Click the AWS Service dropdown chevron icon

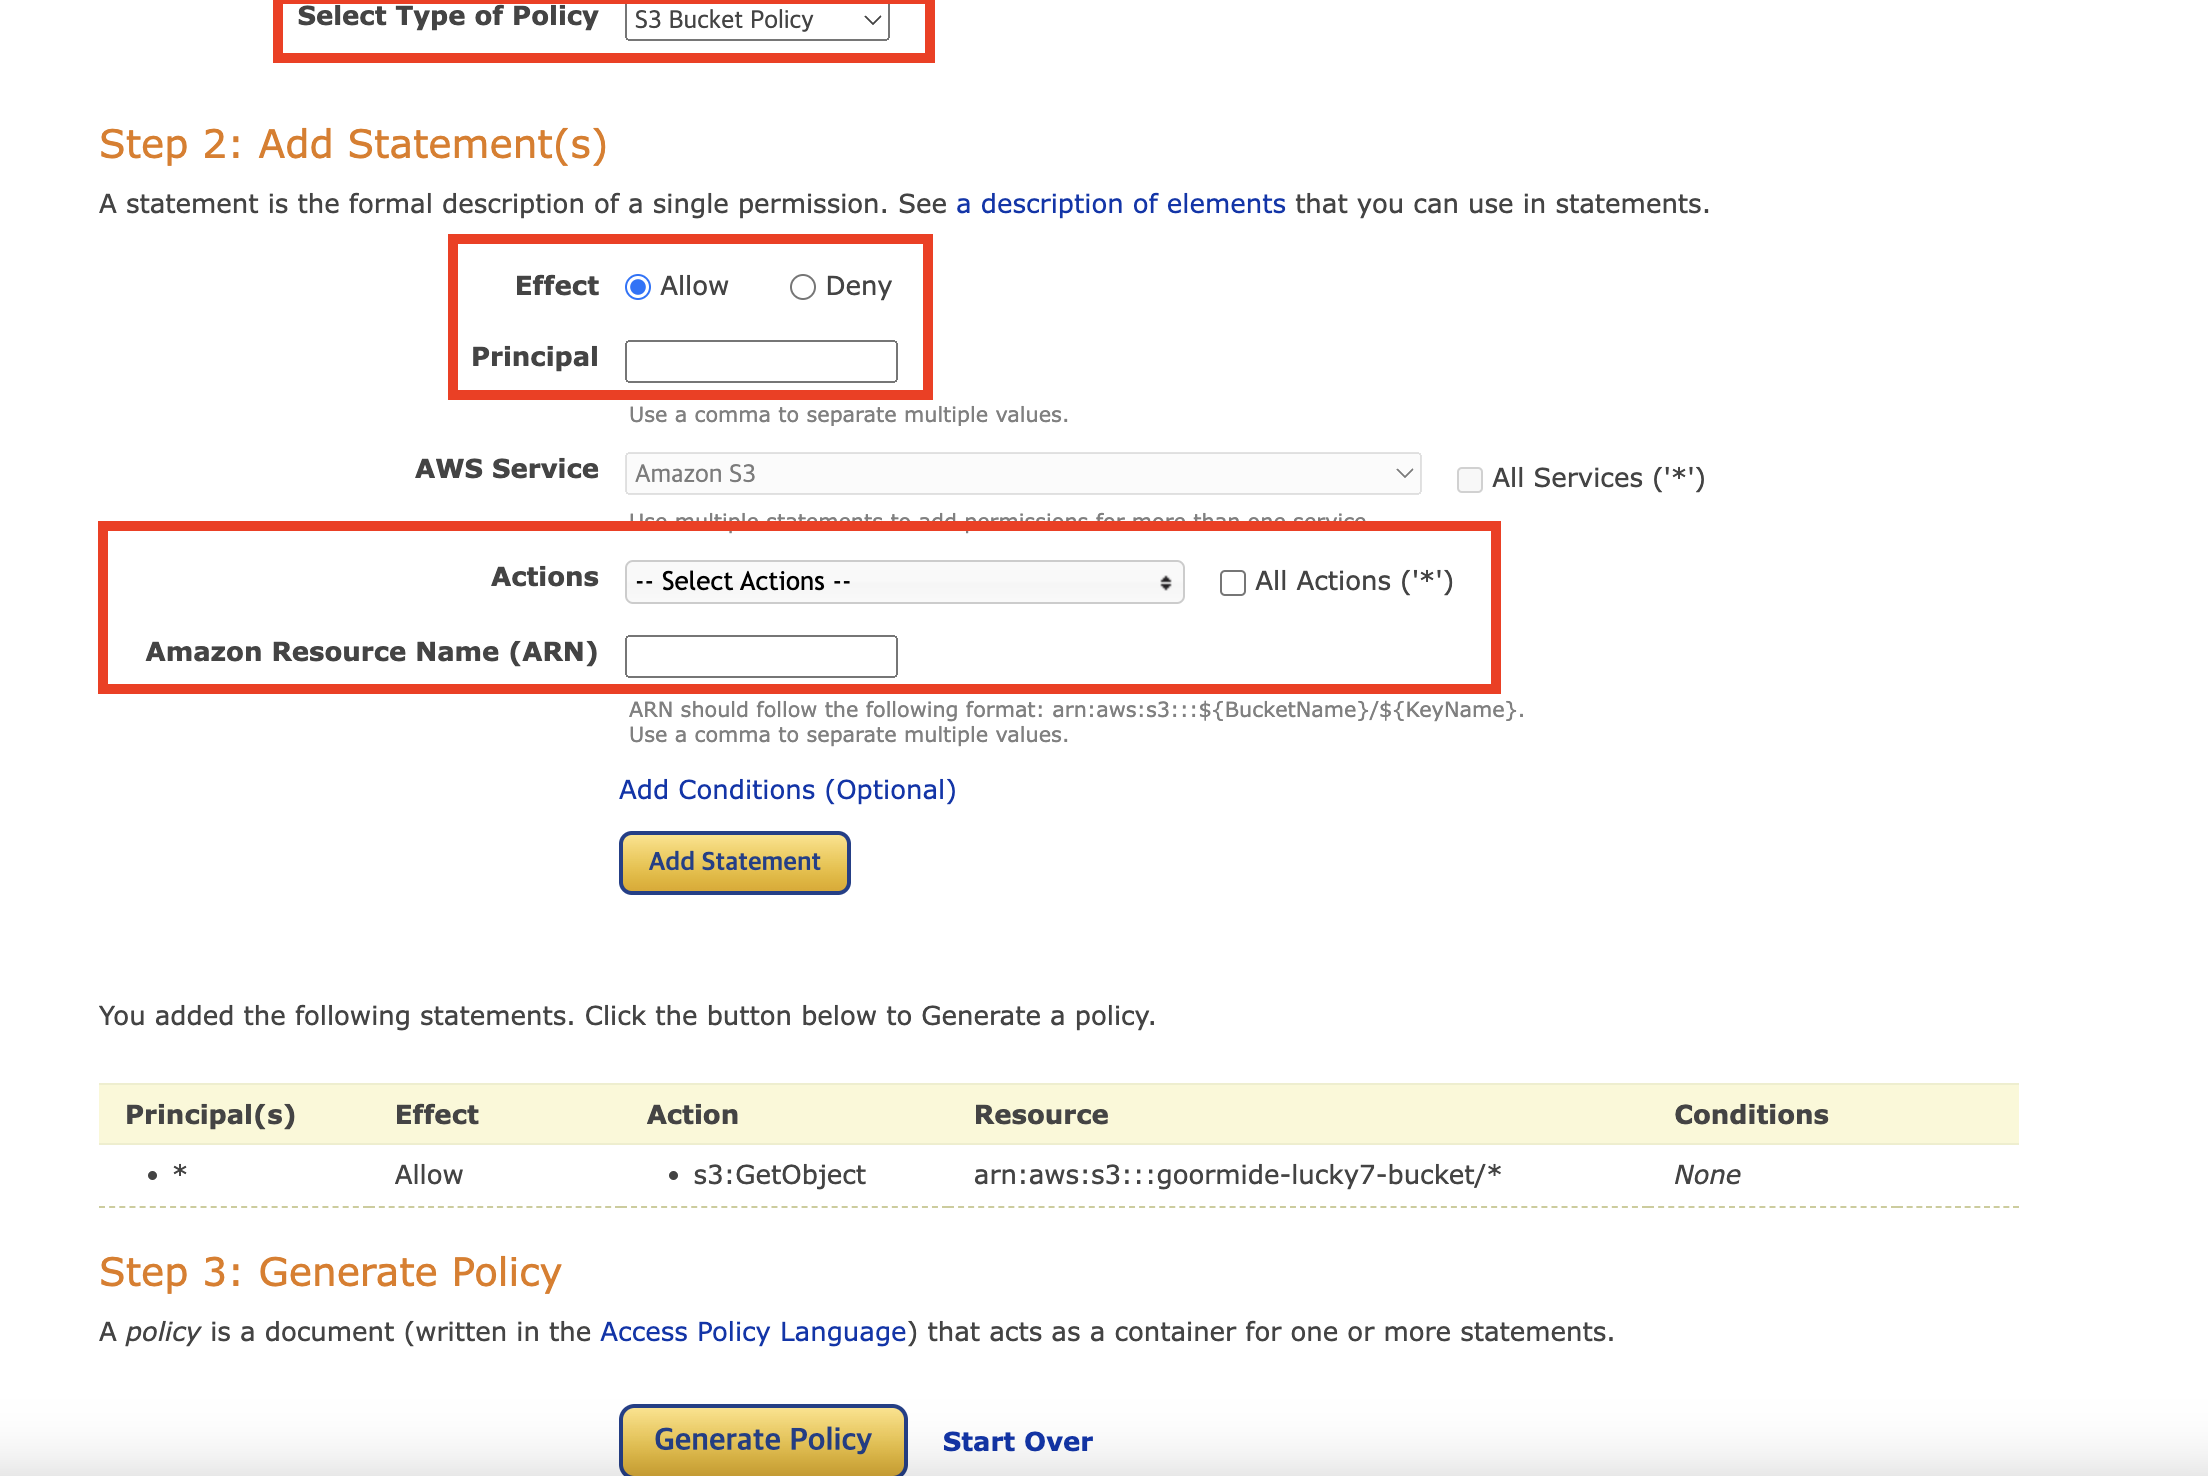click(1404, 473)
